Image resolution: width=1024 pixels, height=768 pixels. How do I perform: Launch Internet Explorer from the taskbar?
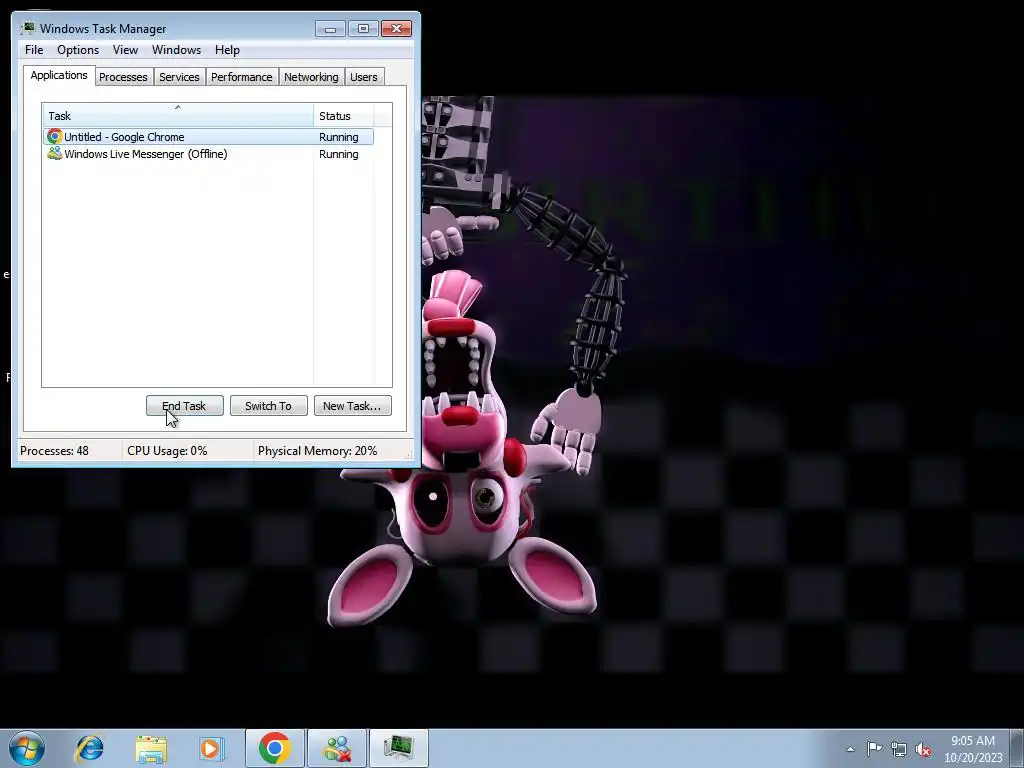point(89,748)
